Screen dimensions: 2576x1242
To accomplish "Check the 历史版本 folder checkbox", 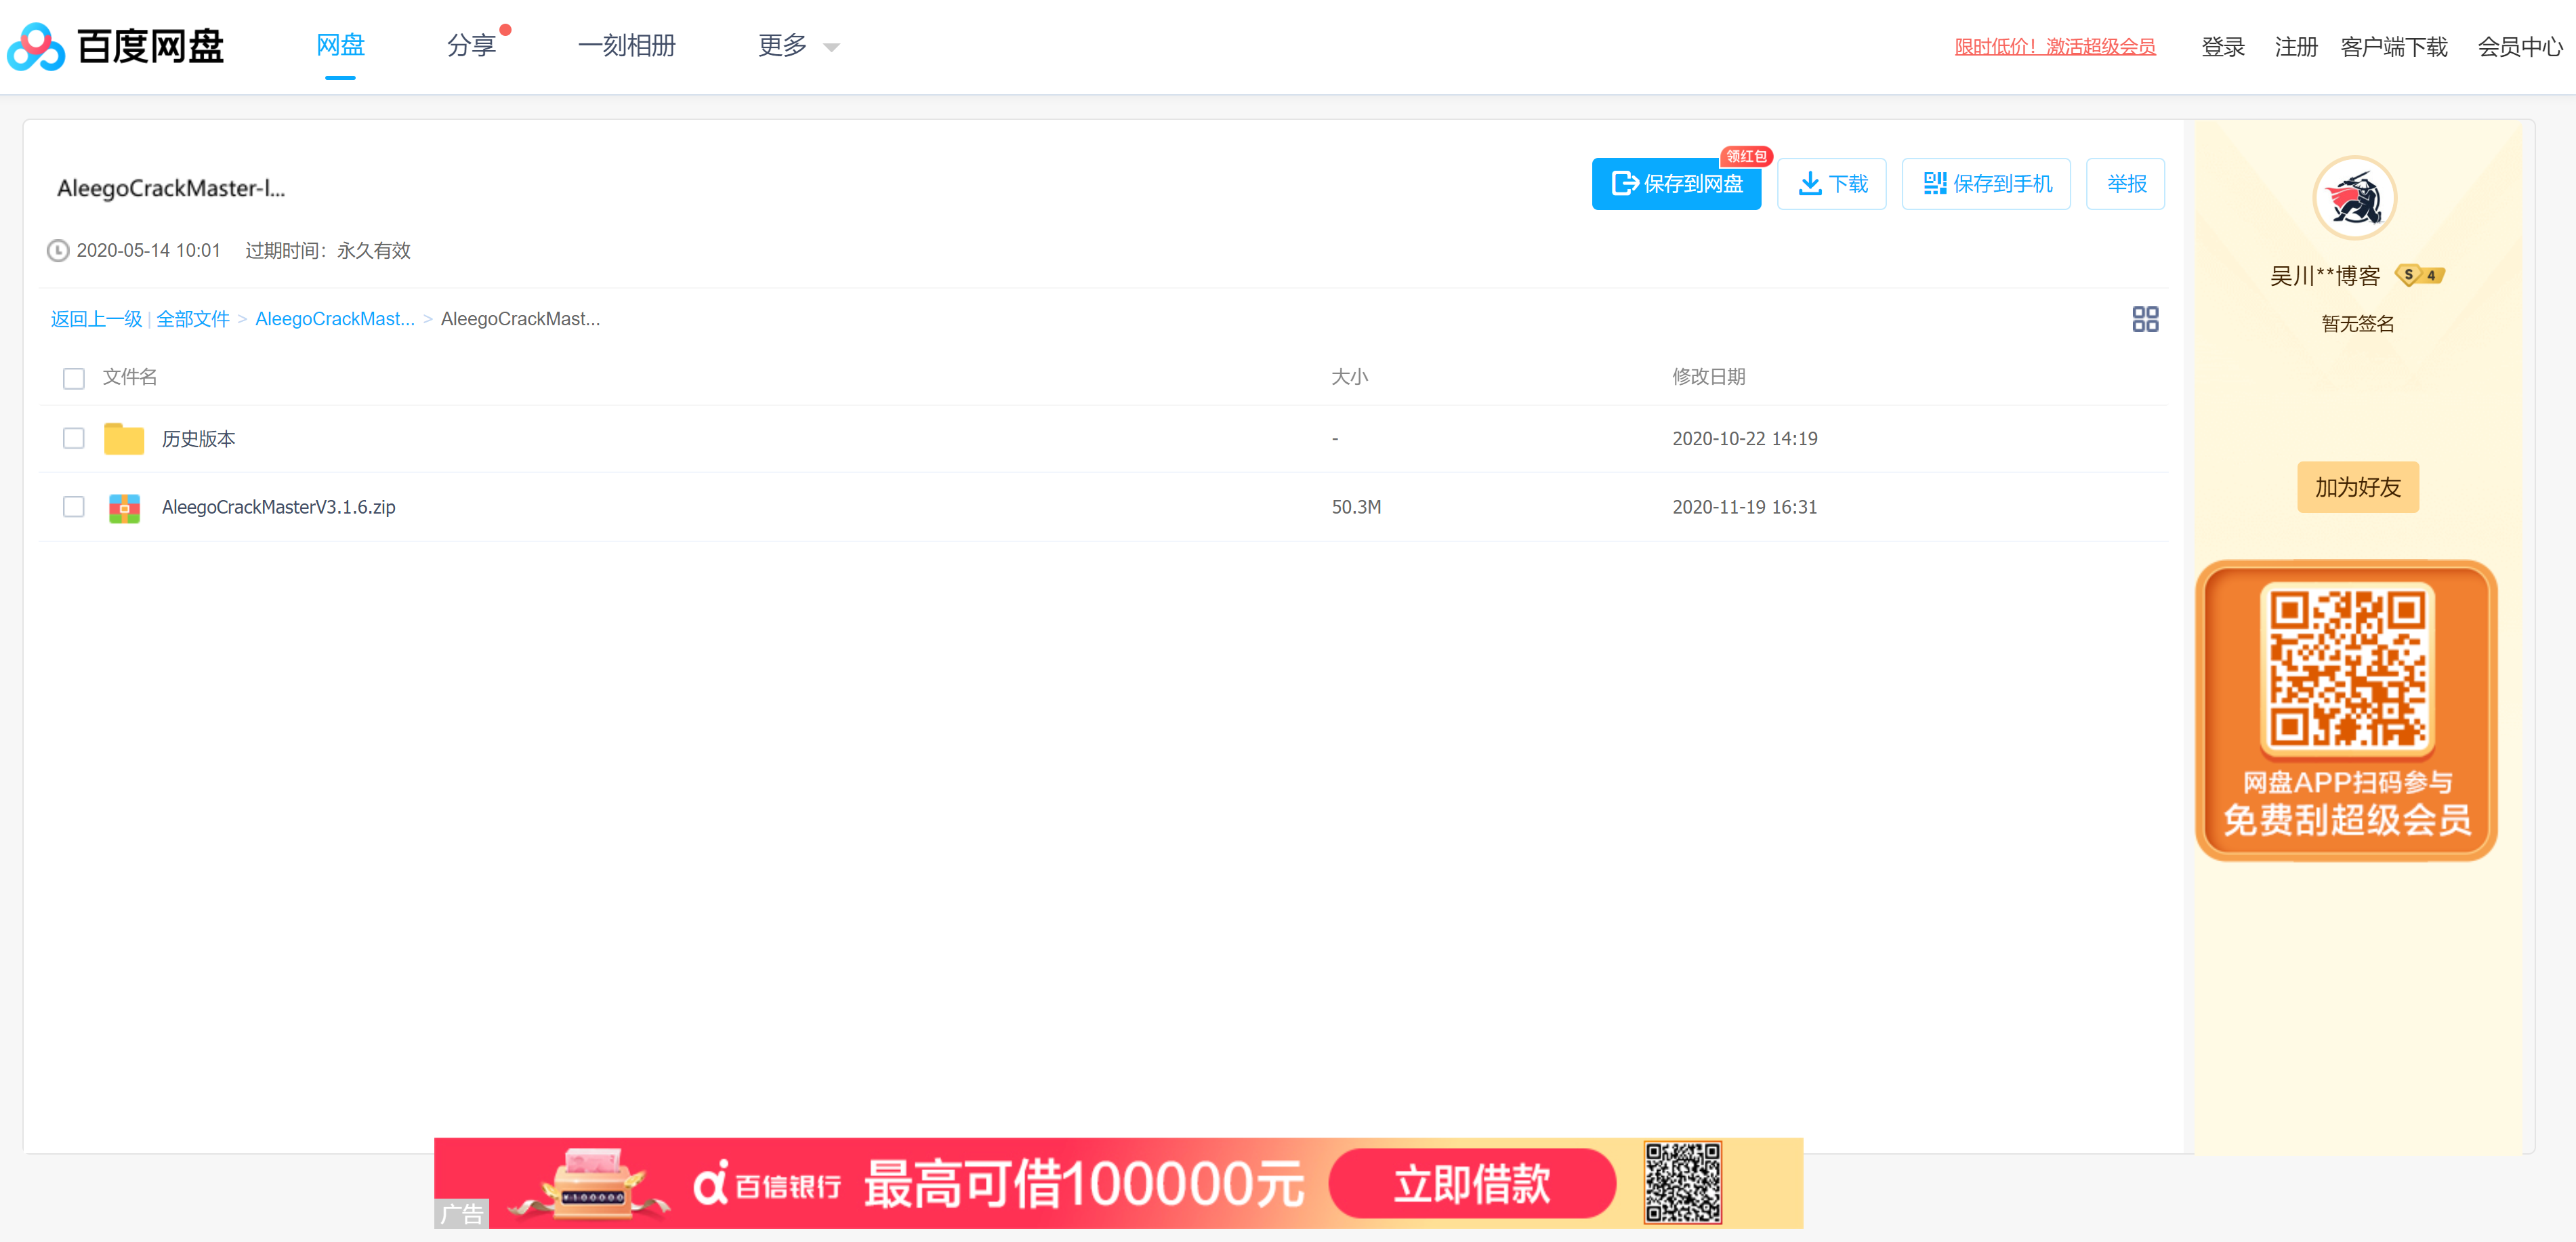I will tap(74, 438).
